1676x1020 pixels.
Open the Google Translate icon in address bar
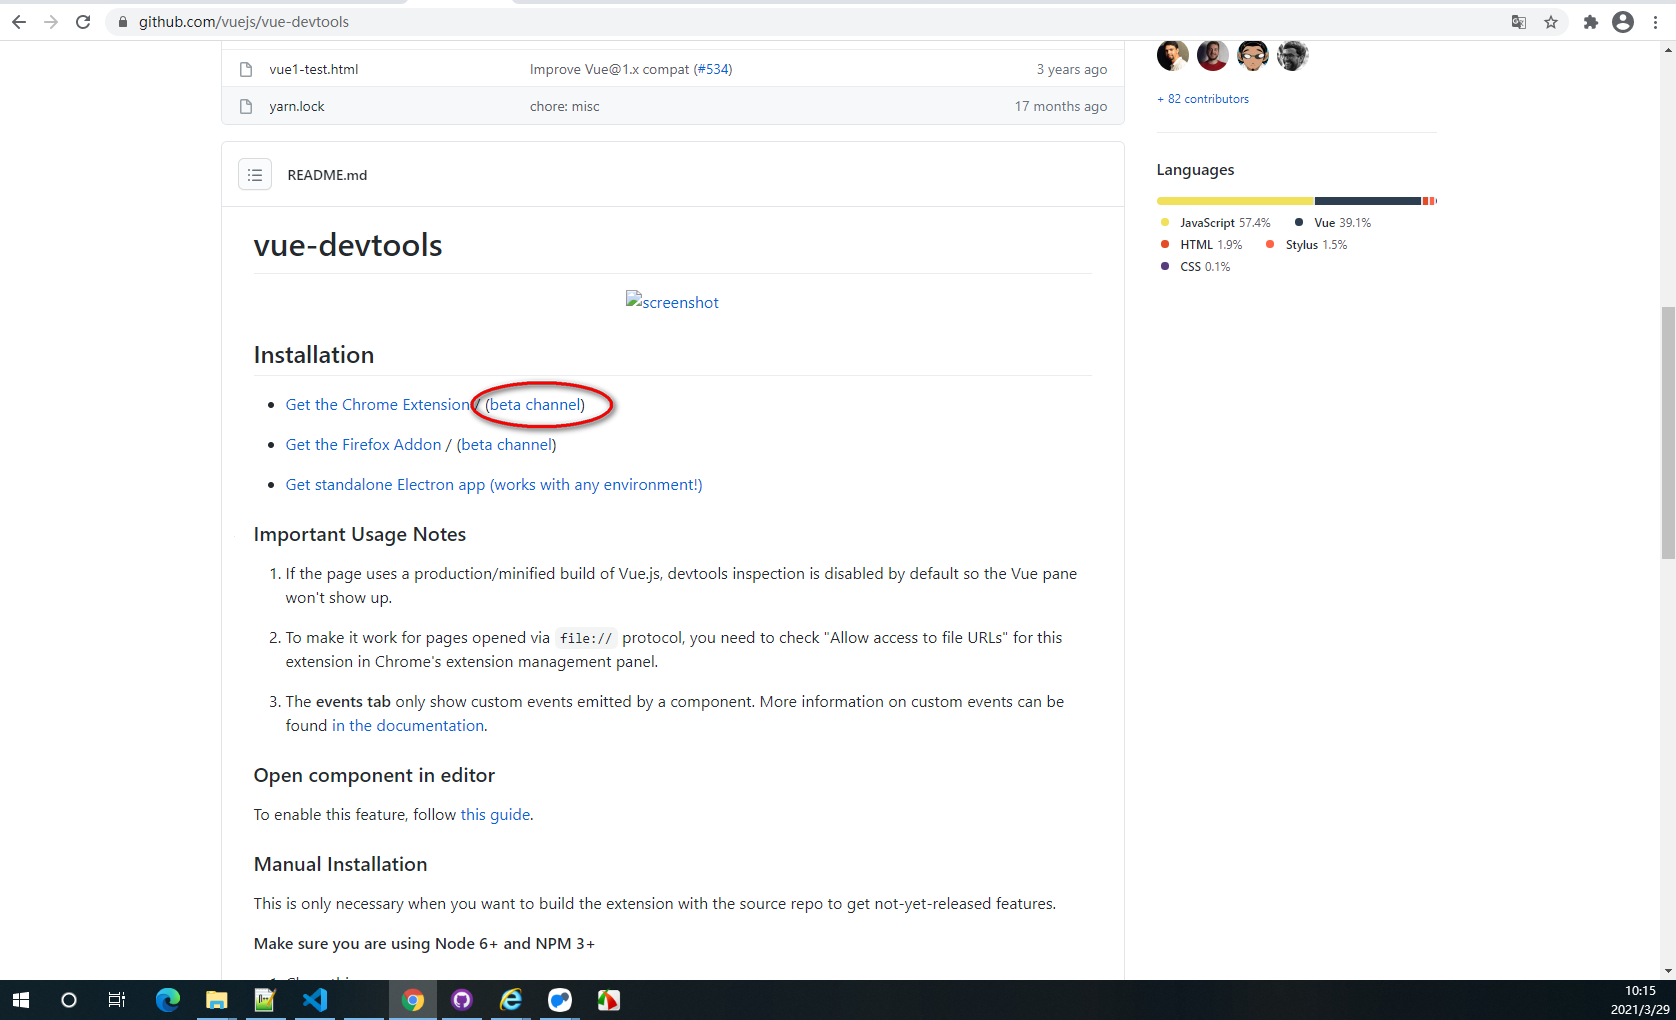click(1518, 21)
